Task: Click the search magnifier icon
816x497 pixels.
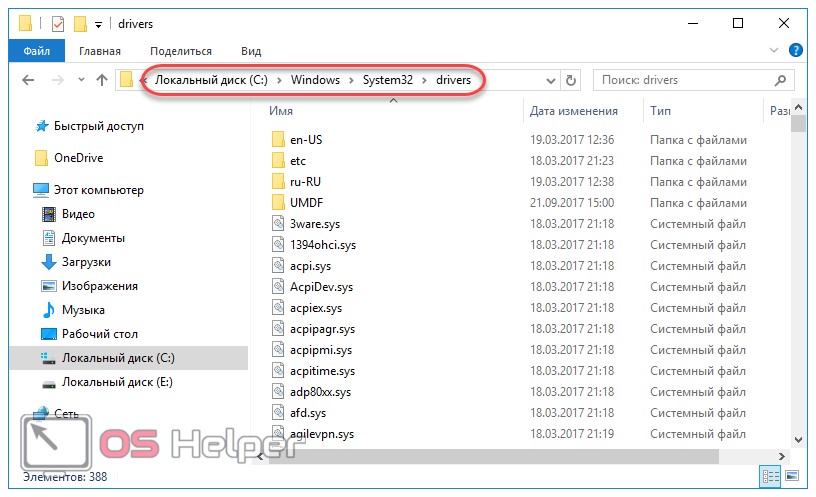Action: click(x=780, y=80)
